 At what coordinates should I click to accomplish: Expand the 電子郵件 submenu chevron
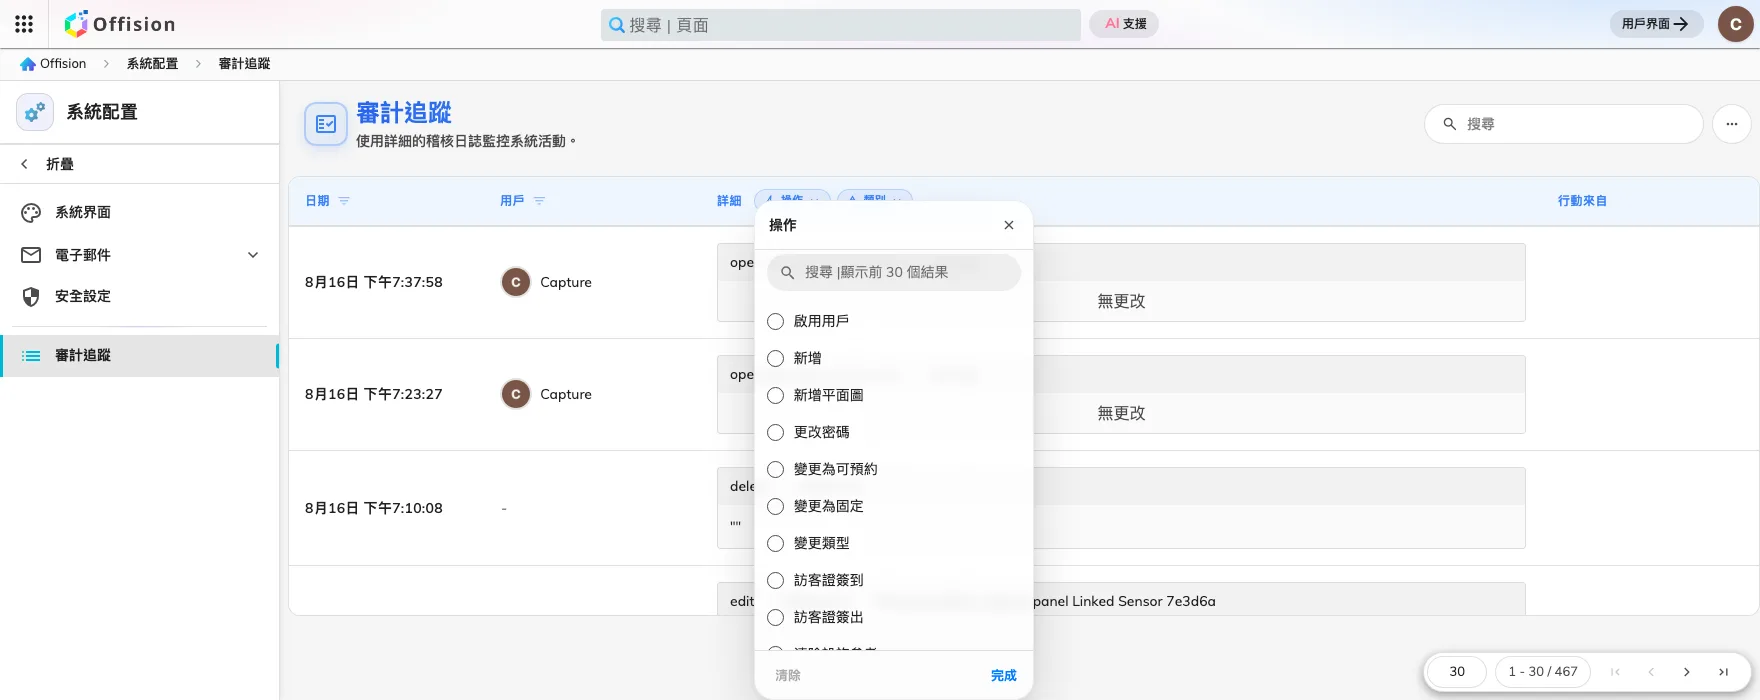[x=253, y=255]
